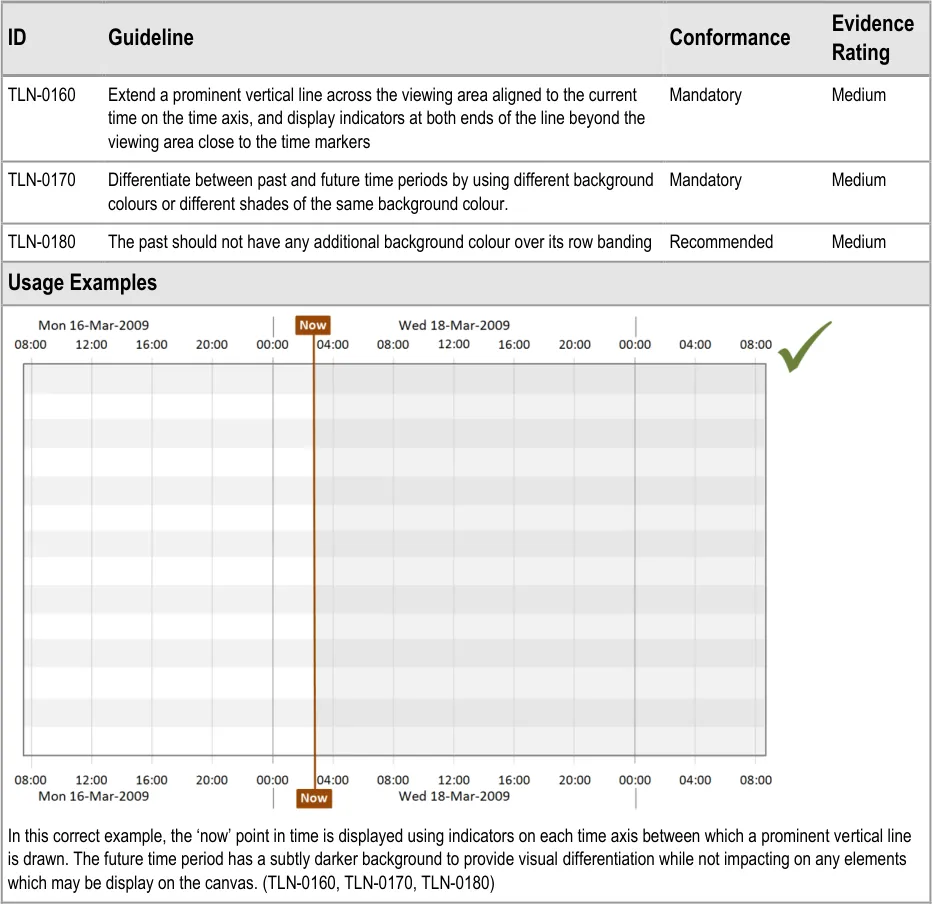Click 'Mon 16-Mar-2009' date label on top axis
The height and width of the screenshot is (904, 932).
click(x=94, y=325)
